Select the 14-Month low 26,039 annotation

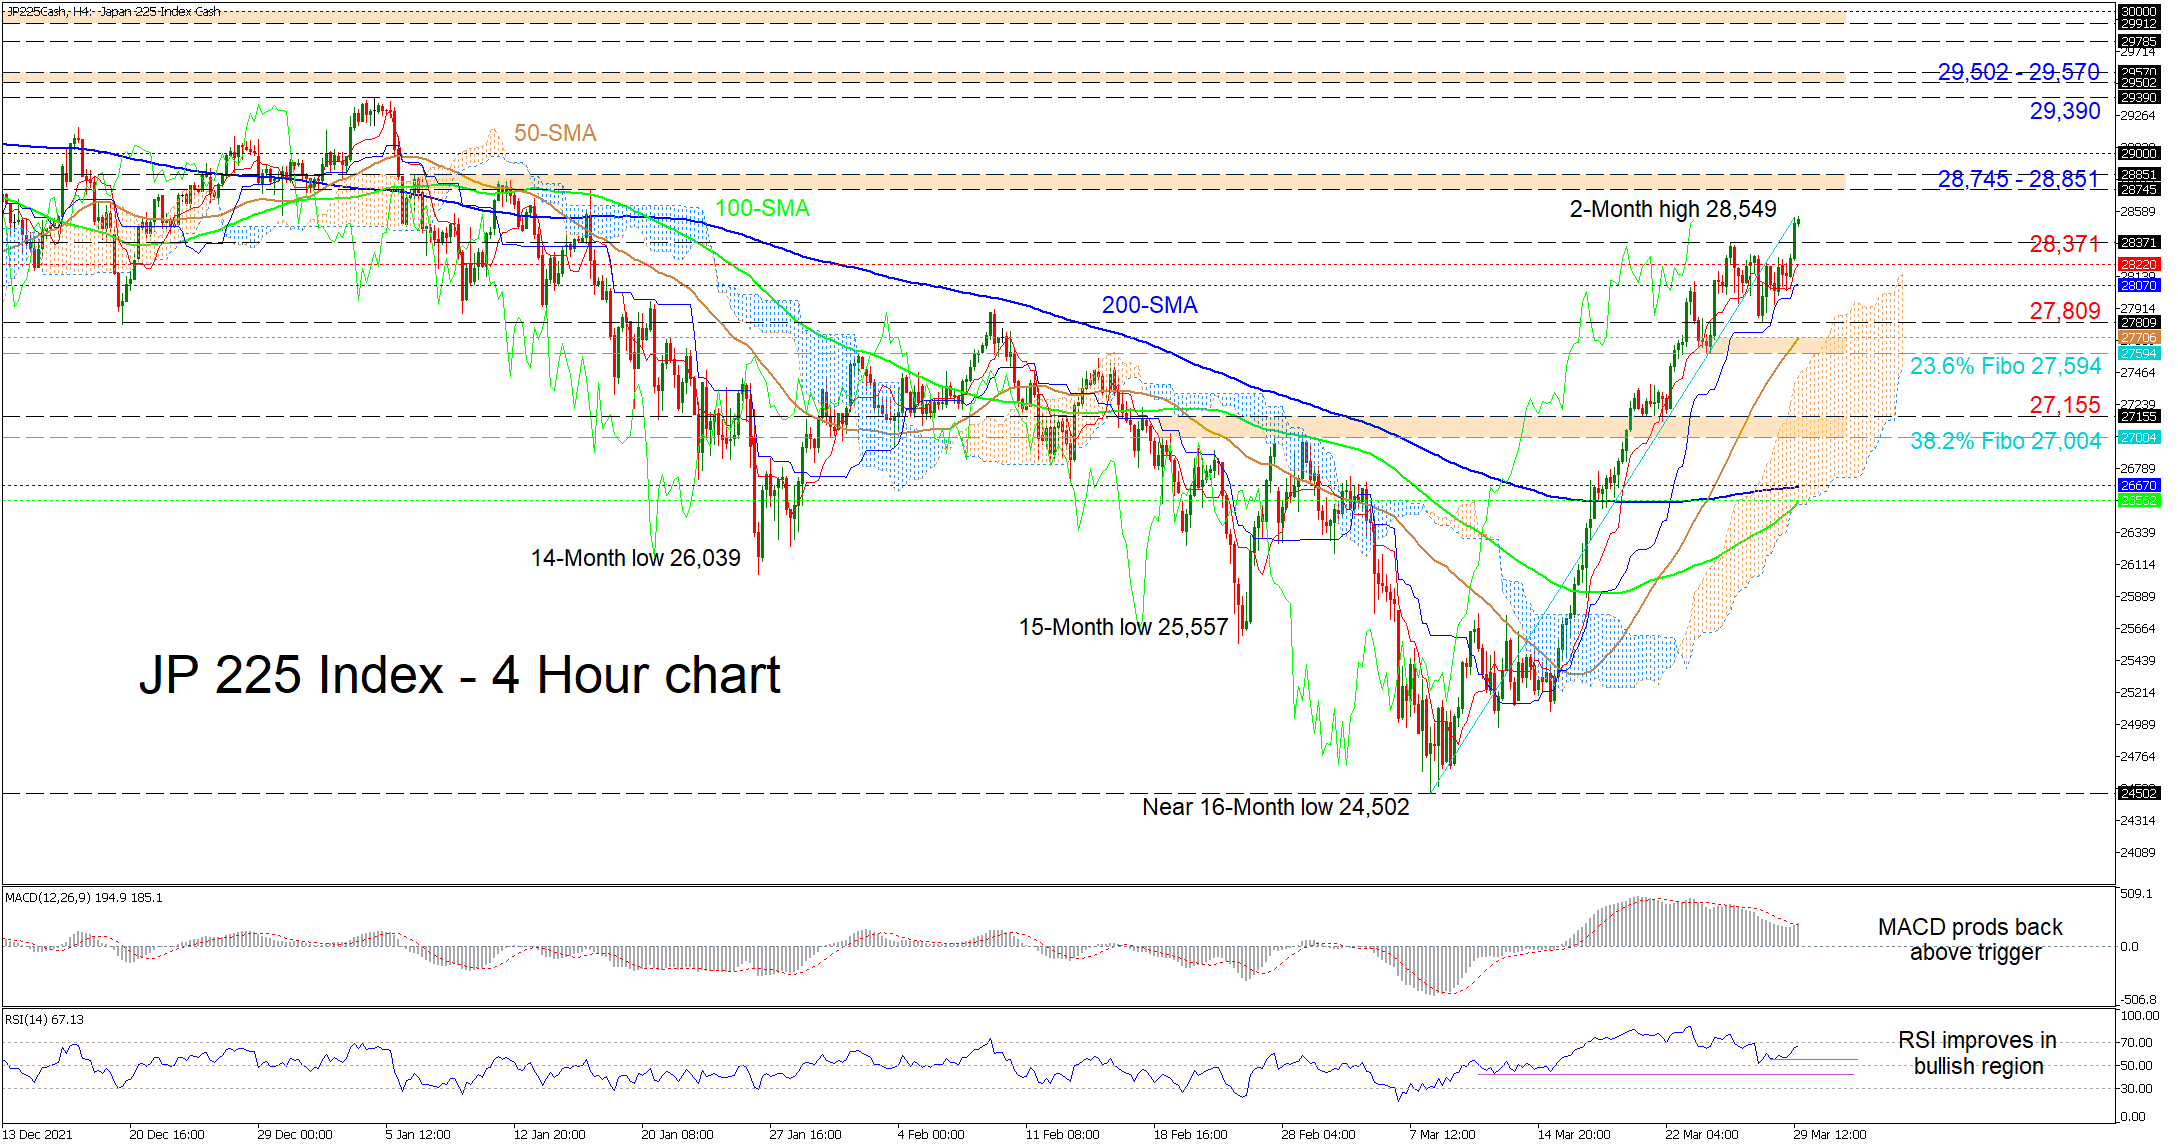coord(635,558)
